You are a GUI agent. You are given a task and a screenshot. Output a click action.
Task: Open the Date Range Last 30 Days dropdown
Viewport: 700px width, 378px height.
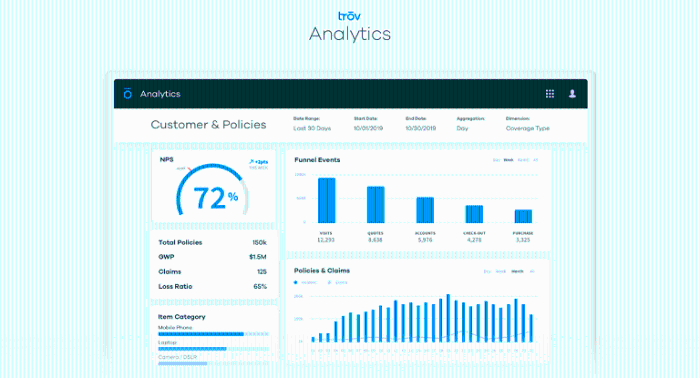point(312,128)
